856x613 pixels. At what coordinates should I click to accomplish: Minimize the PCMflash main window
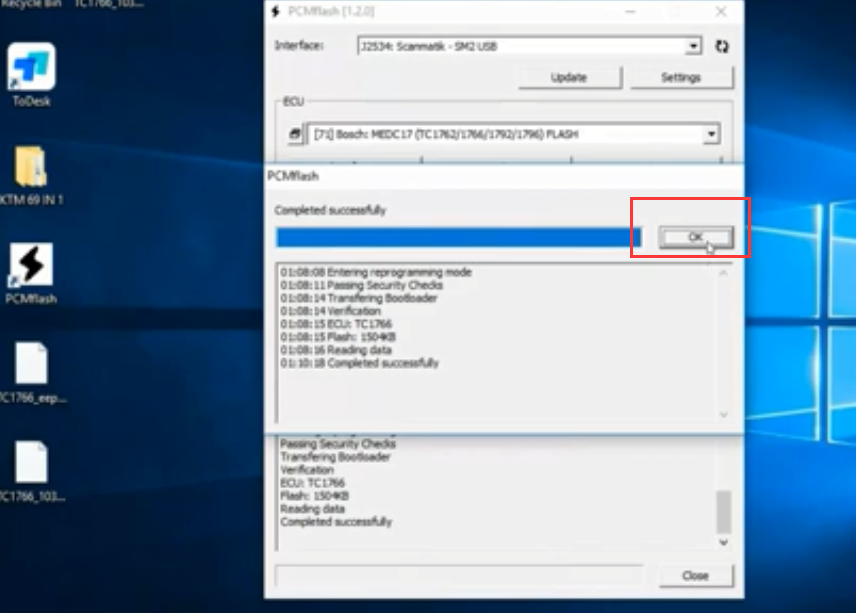630,11
